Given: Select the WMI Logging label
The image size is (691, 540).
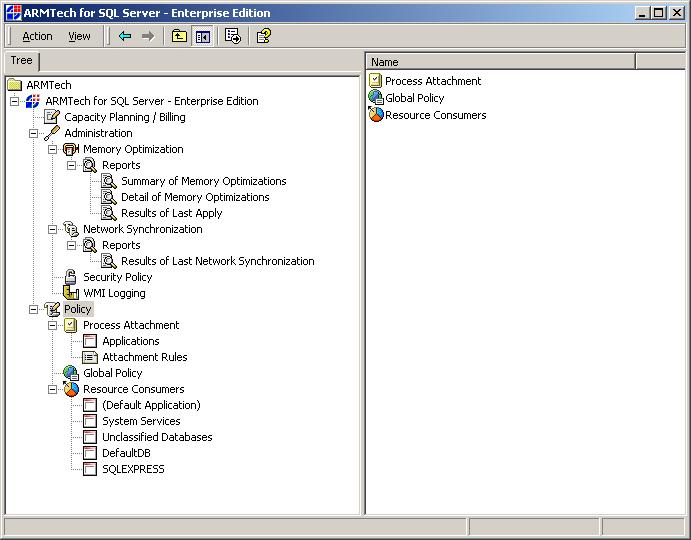Looking at the screenshot, I should click(114, 293).
